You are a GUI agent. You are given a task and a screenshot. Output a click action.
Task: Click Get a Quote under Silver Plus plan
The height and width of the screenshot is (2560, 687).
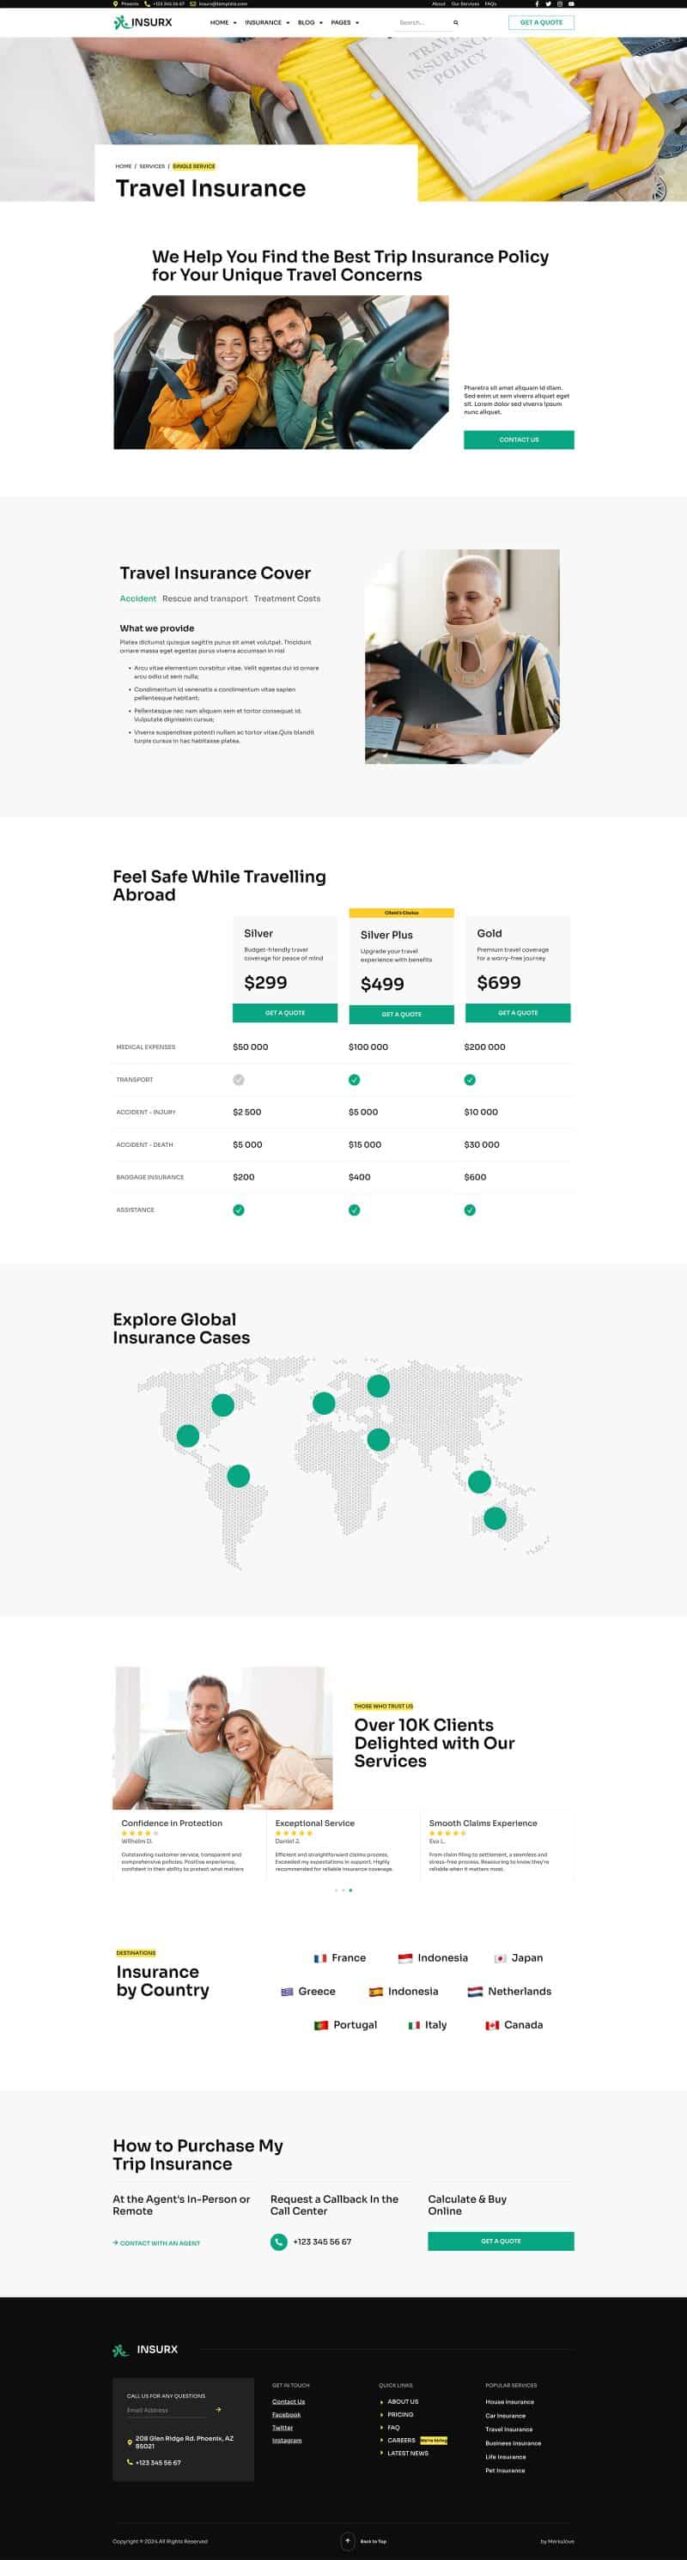point(401,1014)
